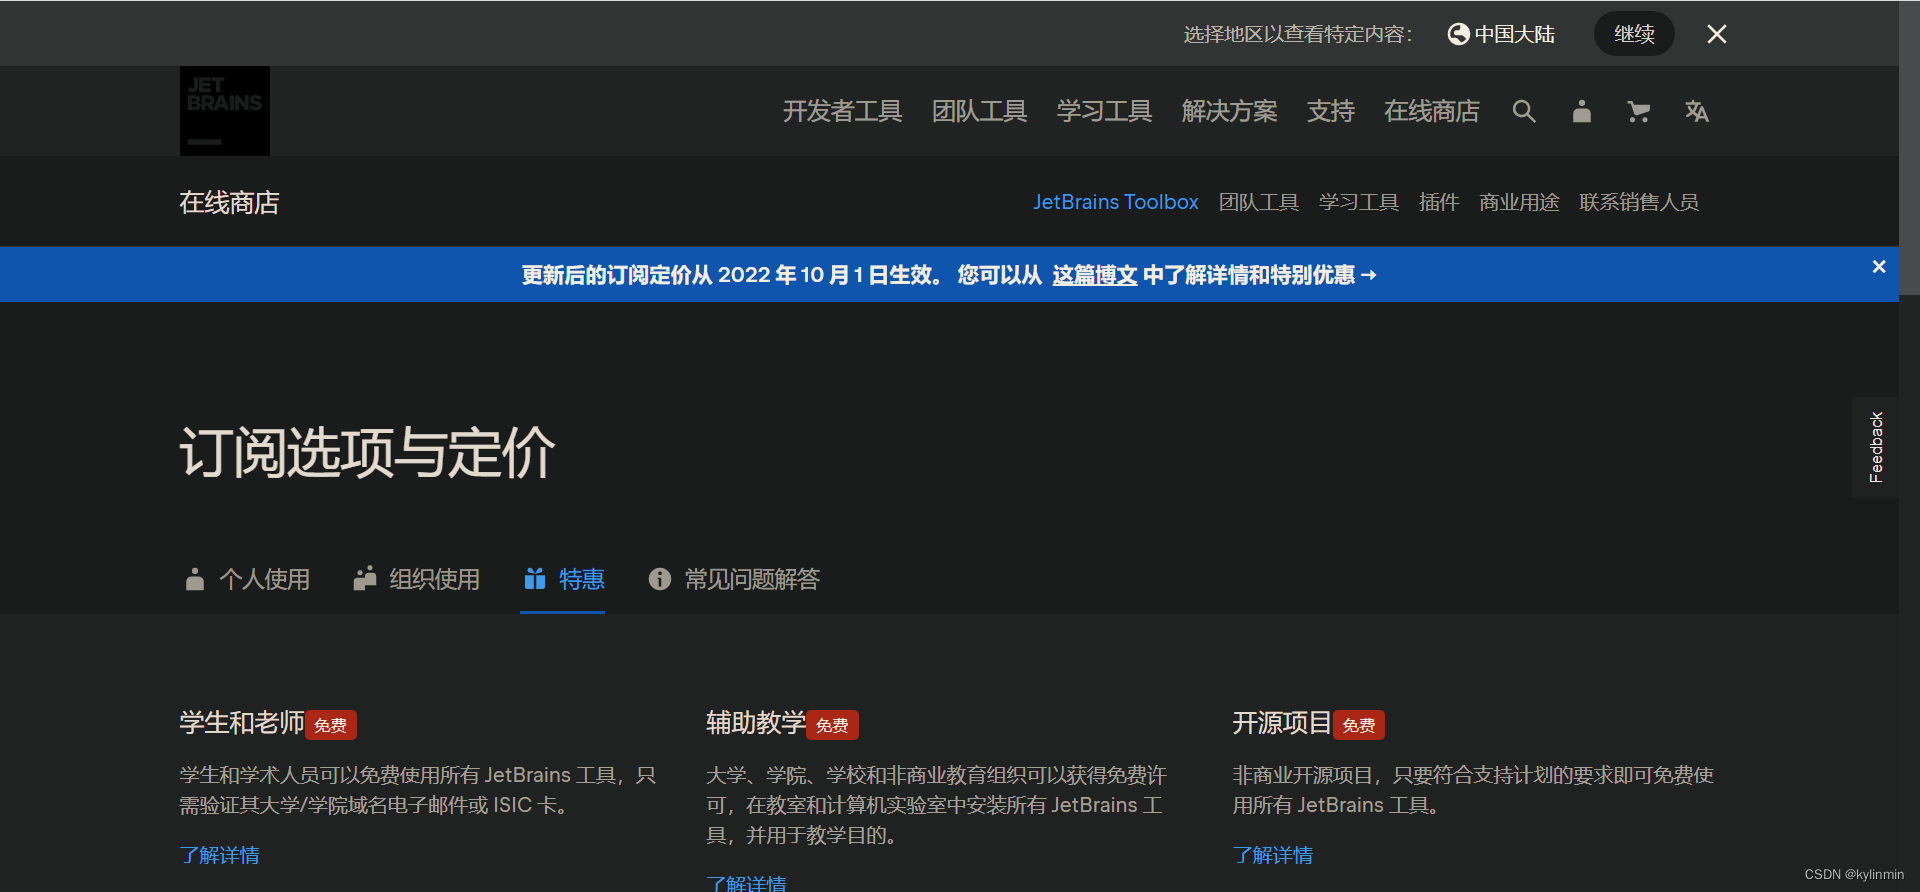Open the account profile icon
Screen dimensions: 1920x892
click(x=1581, y=111)
